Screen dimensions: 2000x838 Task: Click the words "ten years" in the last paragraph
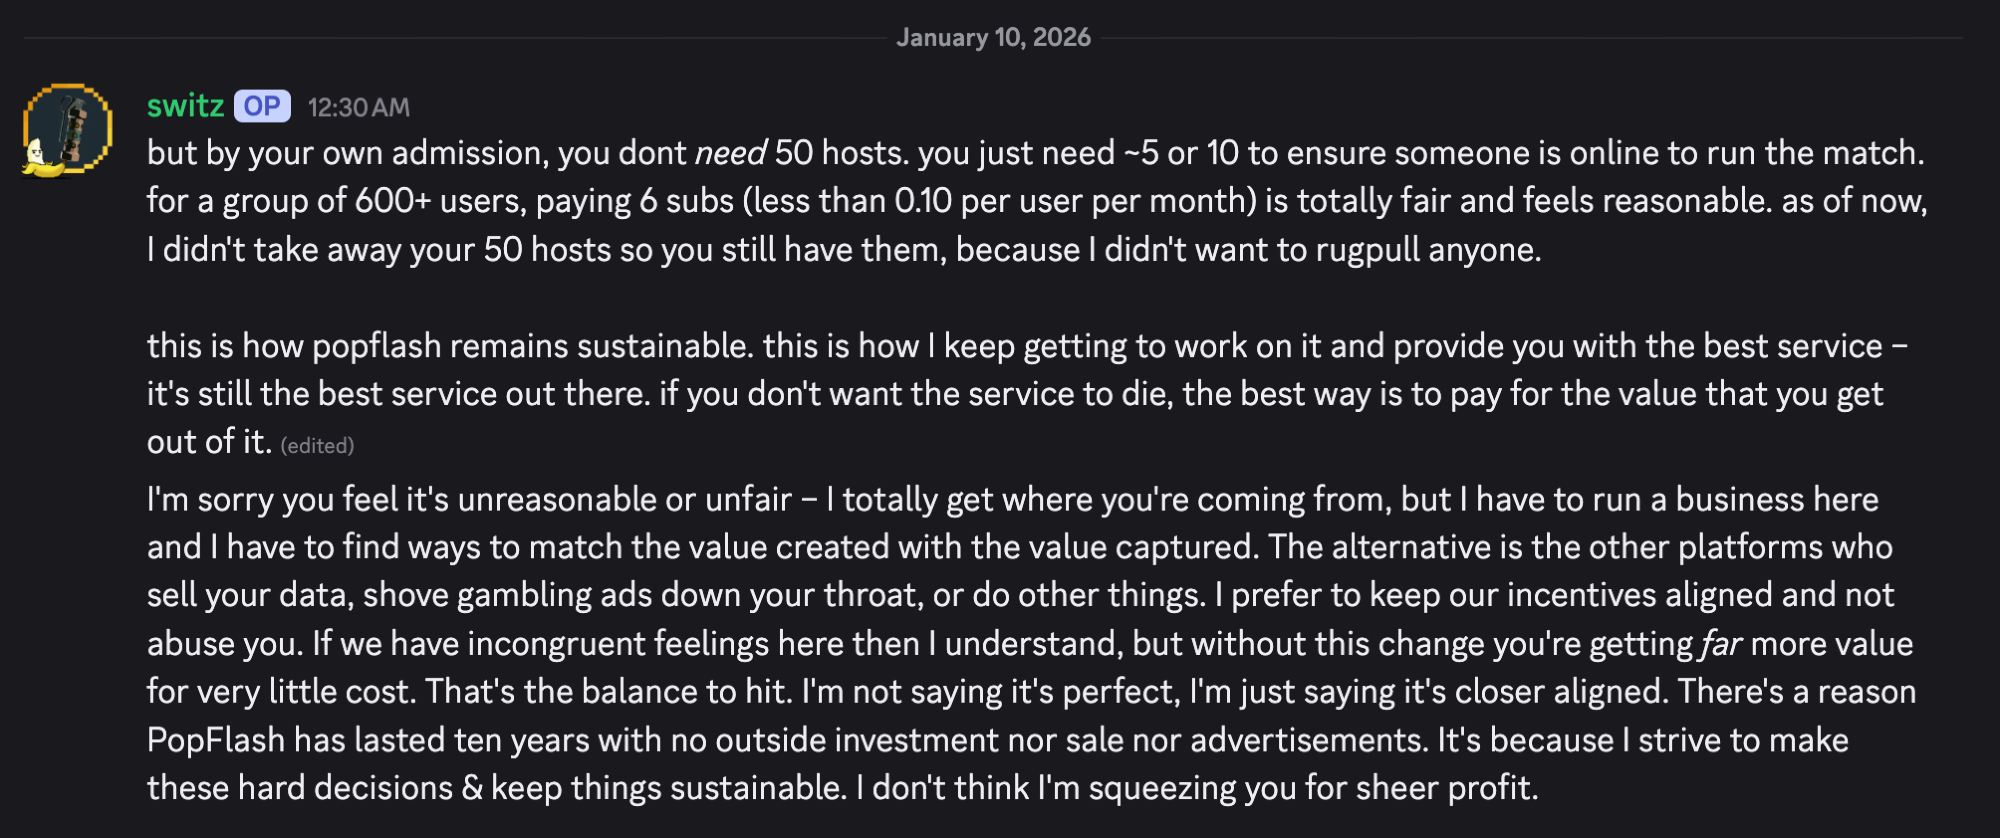(506, 740)
